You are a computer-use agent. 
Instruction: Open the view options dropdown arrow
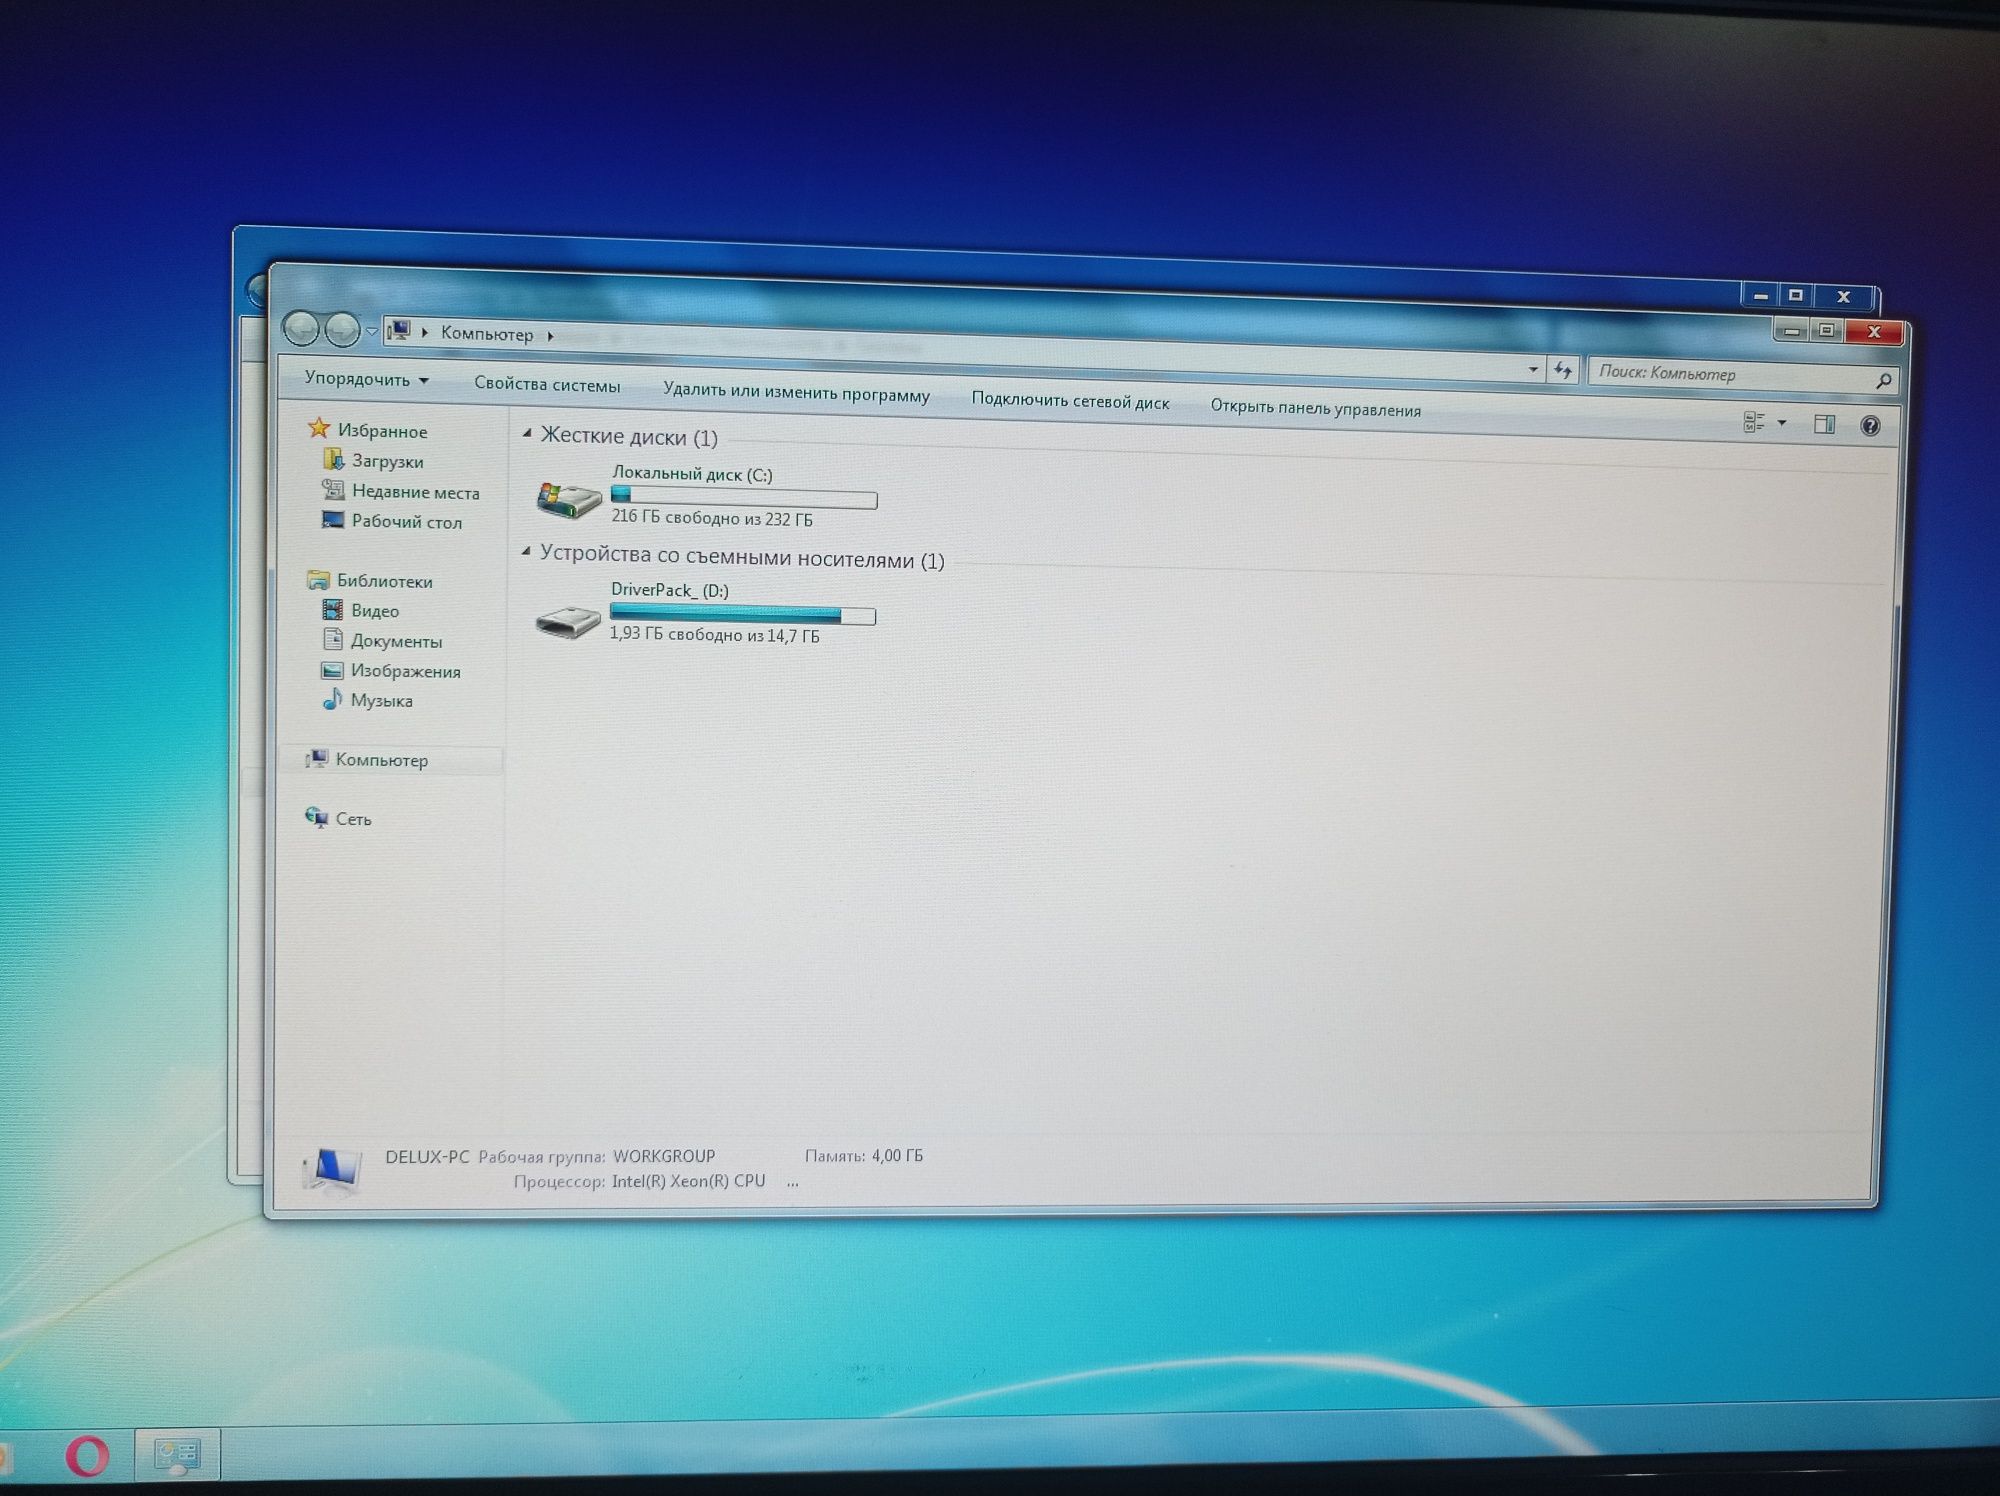(x=1781, y=423)
